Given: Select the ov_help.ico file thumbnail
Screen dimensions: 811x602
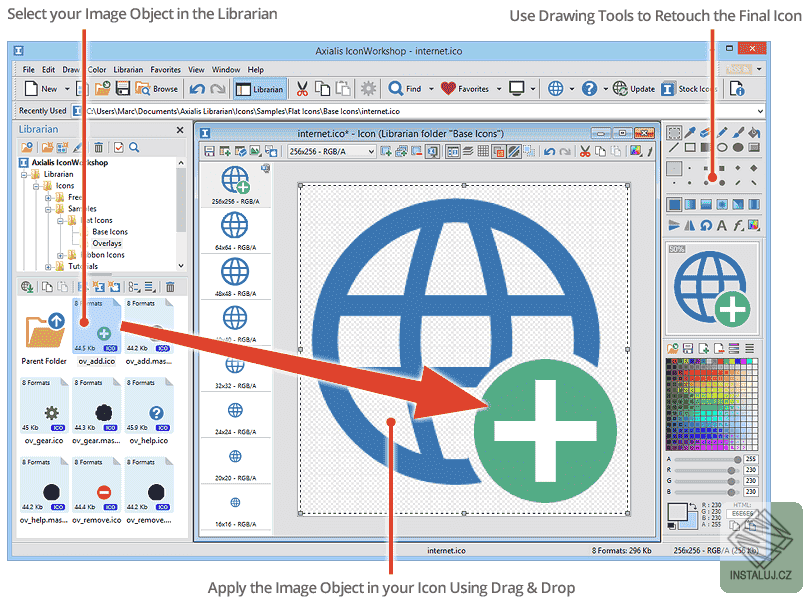Looking at the screenshot, I should pyautogui.click(x=149, y=412).
